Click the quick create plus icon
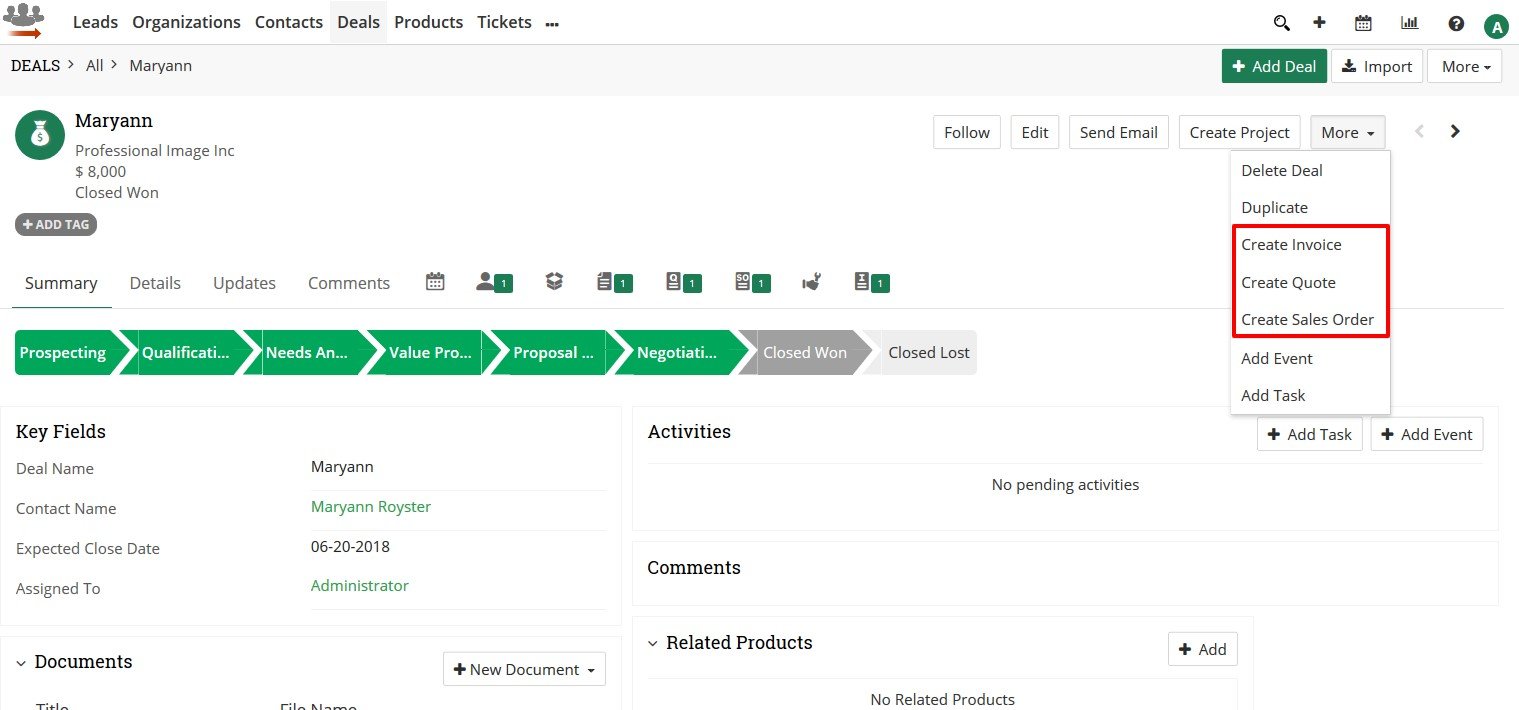This screenshot has height=710, width=1519. pyautogui.click(x=1319, y=23)
